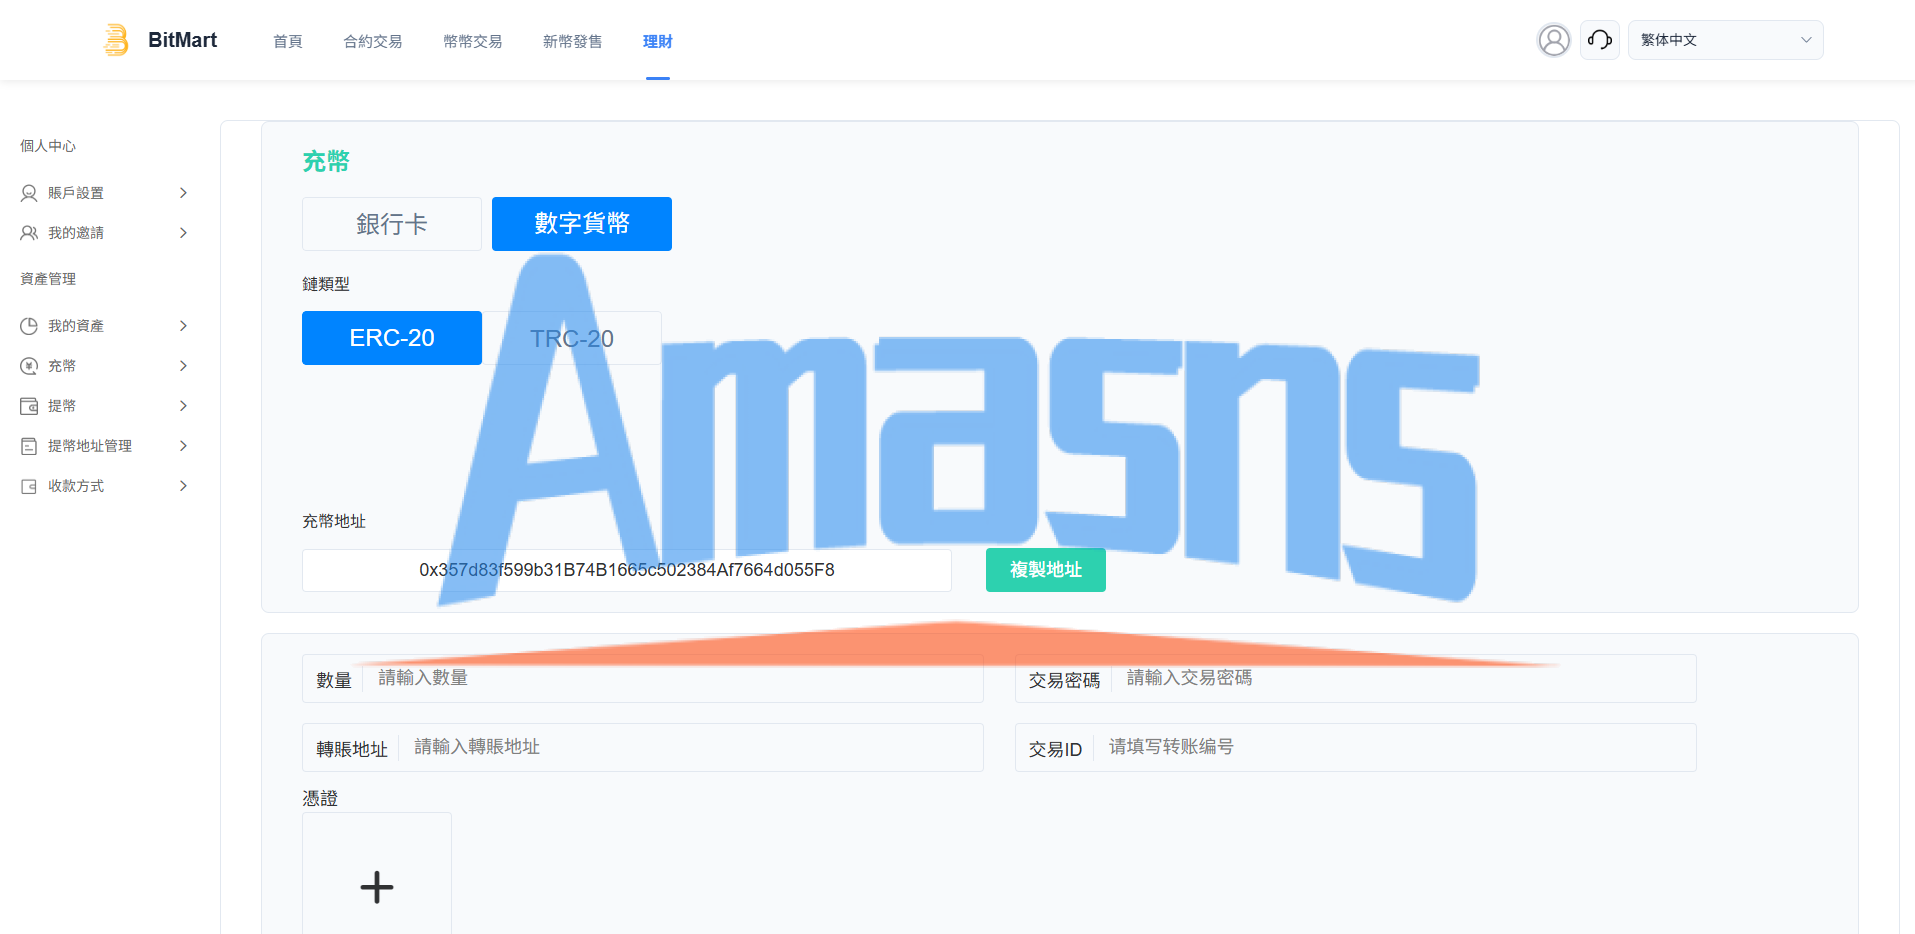Open 新幣發售 in top navigation
Viewport: 1915px width, 934px height.
click(573, 41)
